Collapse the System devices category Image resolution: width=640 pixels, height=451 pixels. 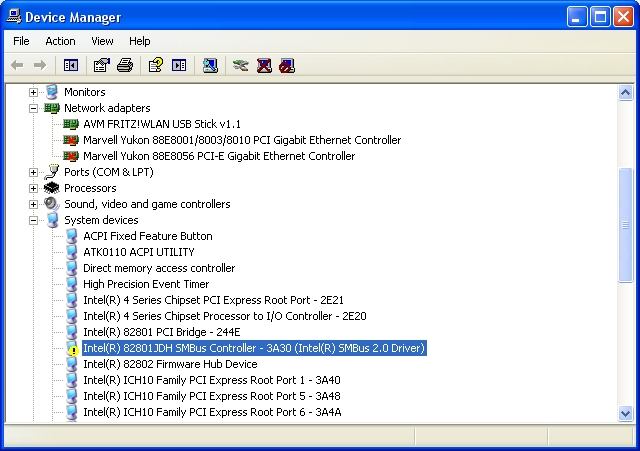[x=33, y=220]
